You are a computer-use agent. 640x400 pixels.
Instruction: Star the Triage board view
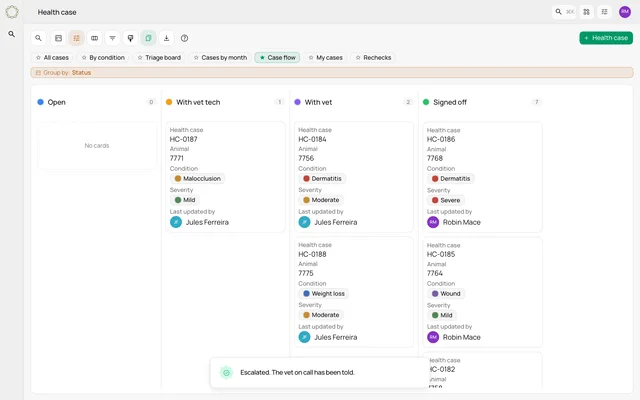pos(140,58)
